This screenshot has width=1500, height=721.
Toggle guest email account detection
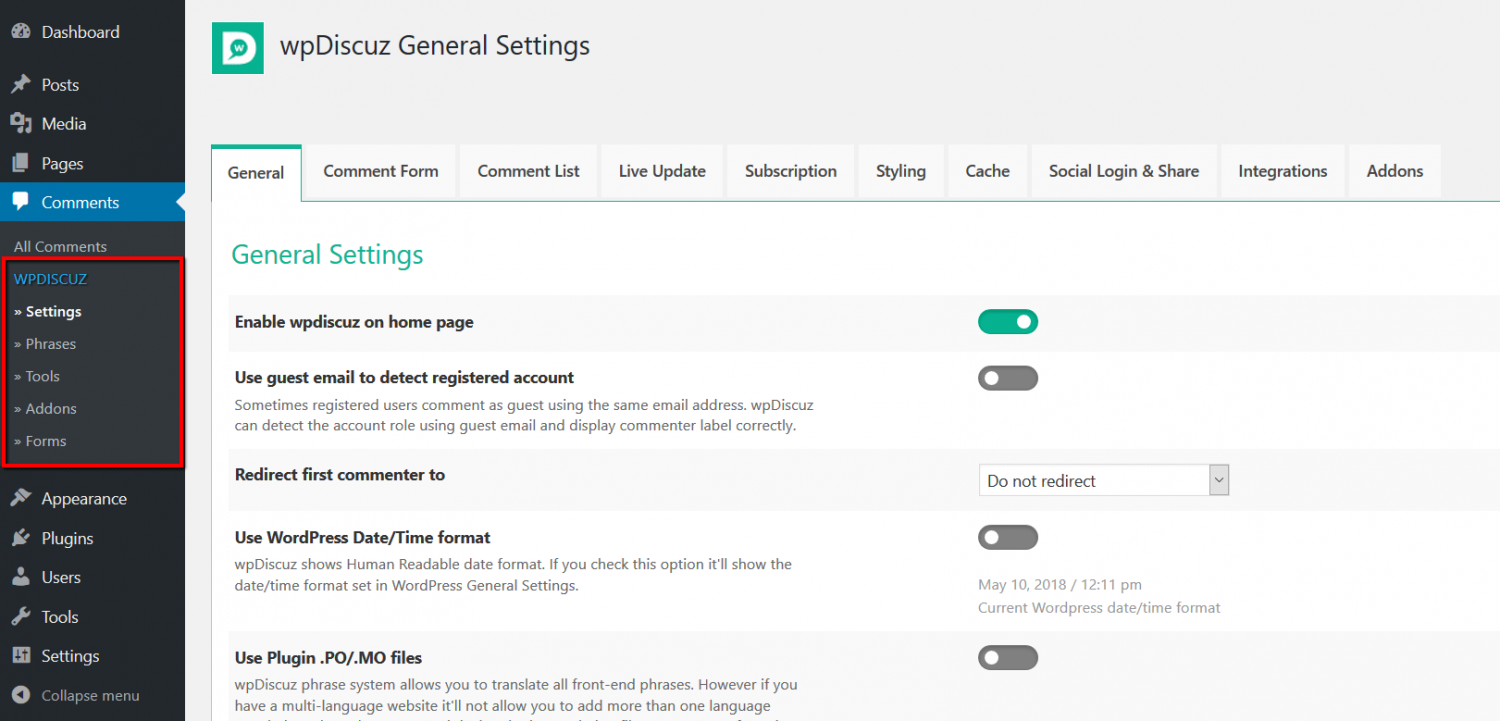[x=1008, y=377]
